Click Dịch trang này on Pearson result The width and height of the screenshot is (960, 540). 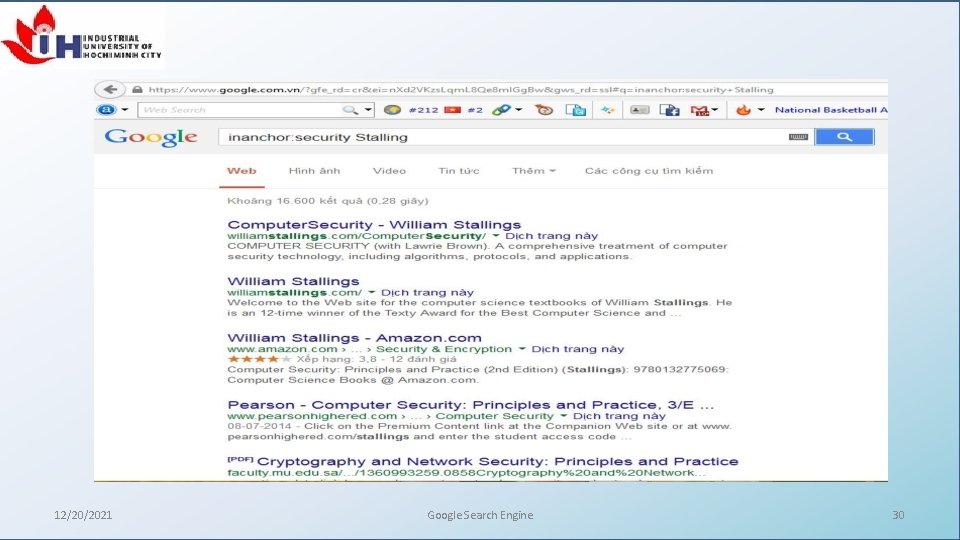coord(620,416)
